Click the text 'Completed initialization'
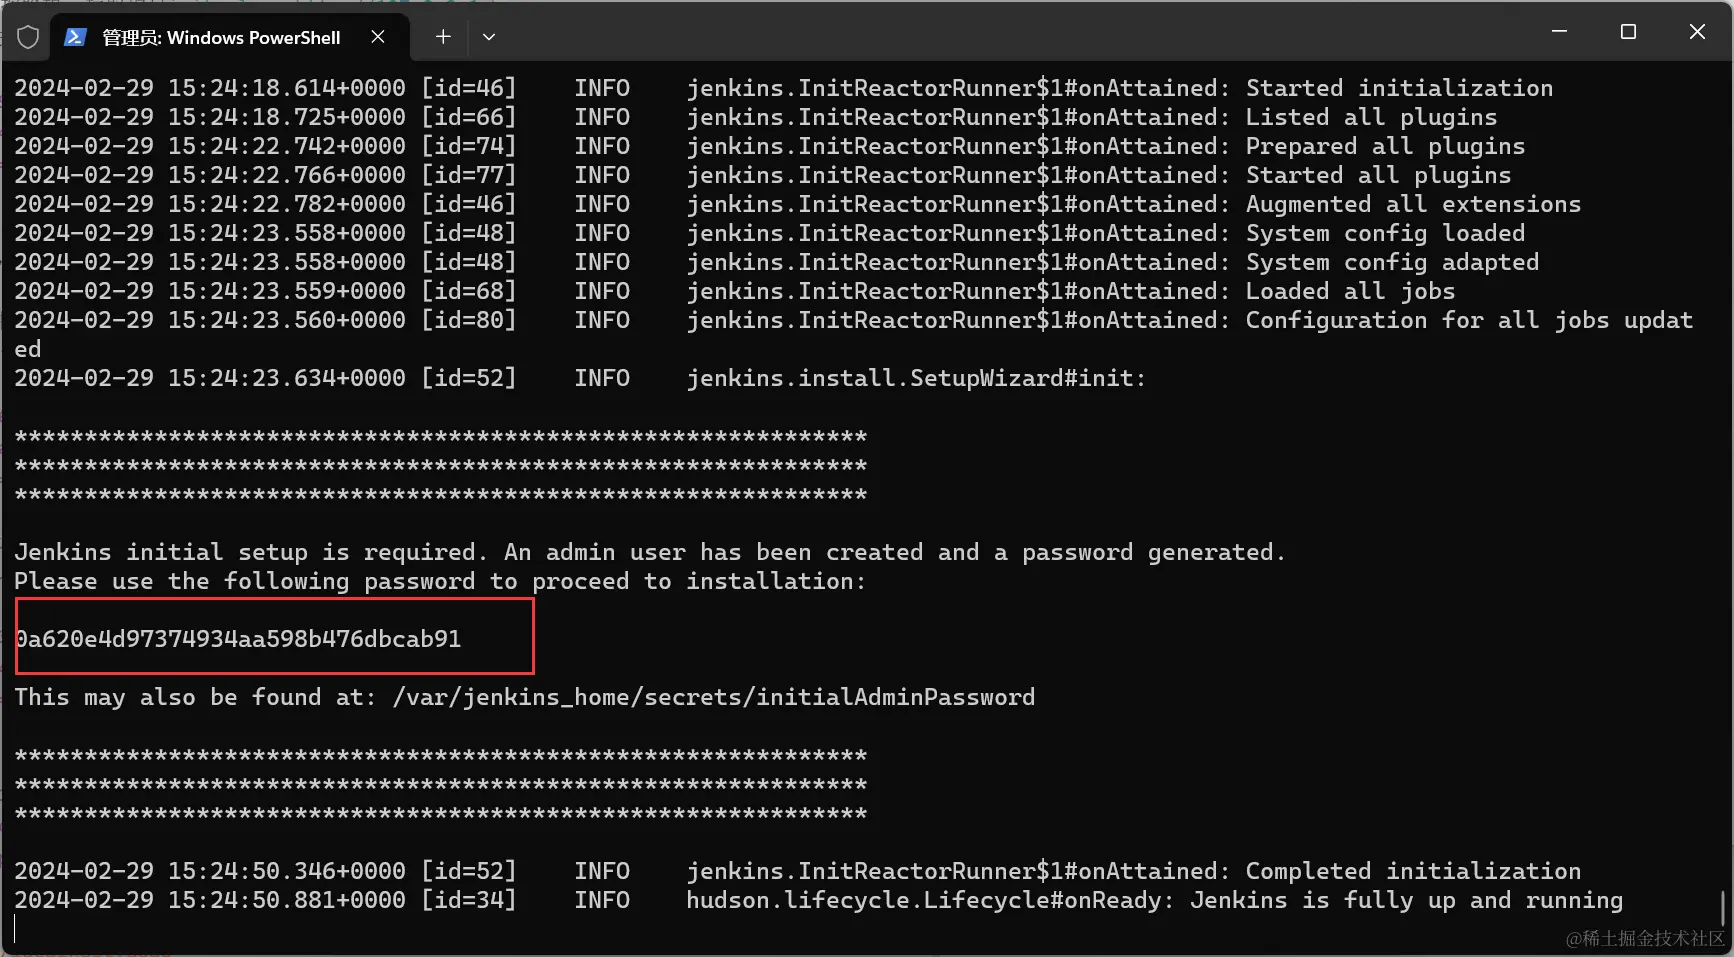This screenshot has width=1734, height=957. (x=1413, y=871)
